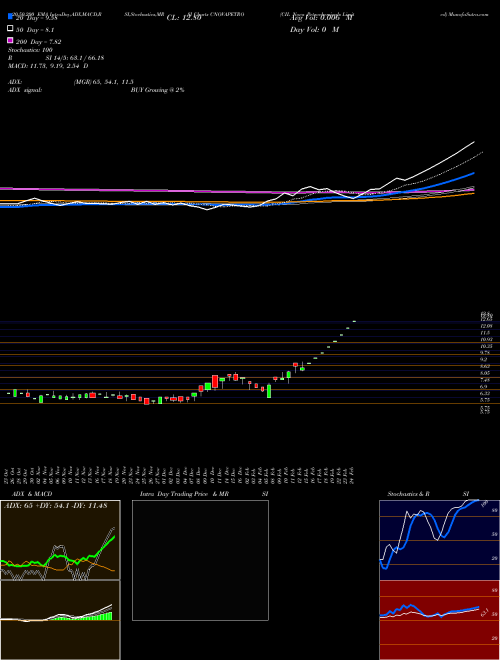Click the tall green candle near 07 Feb
This screenshot has width=500, height=660.
coord(269,391)
